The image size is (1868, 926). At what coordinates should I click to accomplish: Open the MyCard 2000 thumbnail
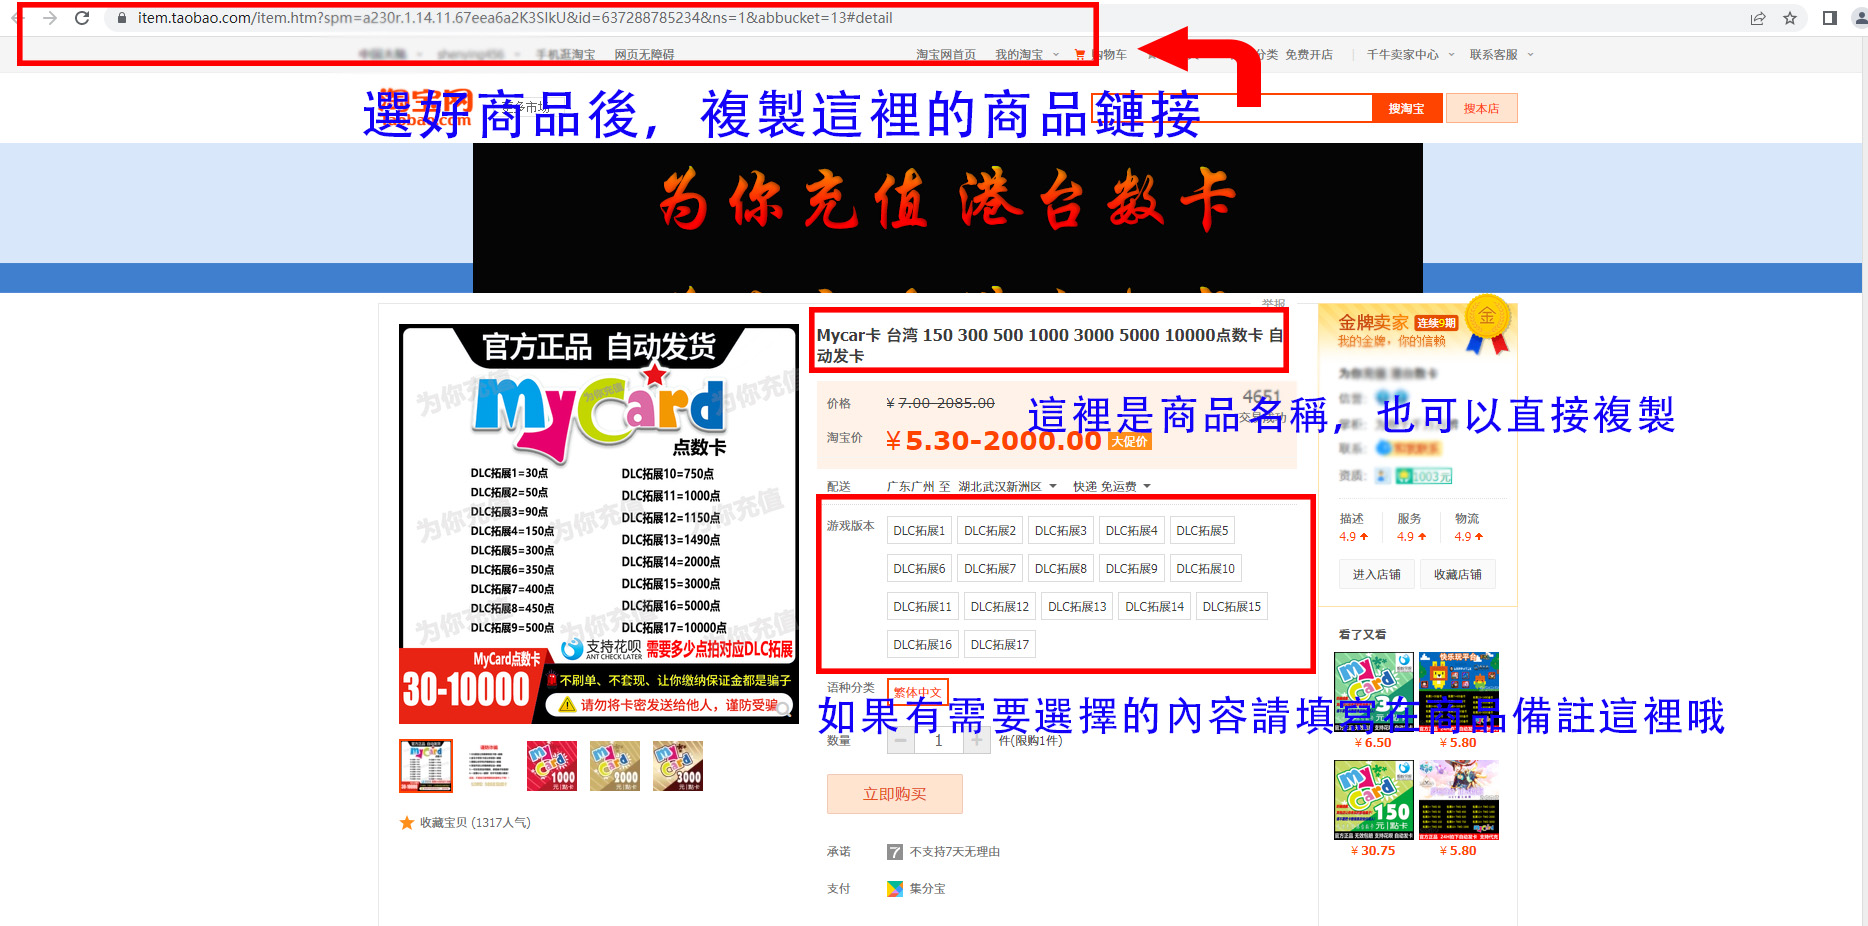pos(615,766)
